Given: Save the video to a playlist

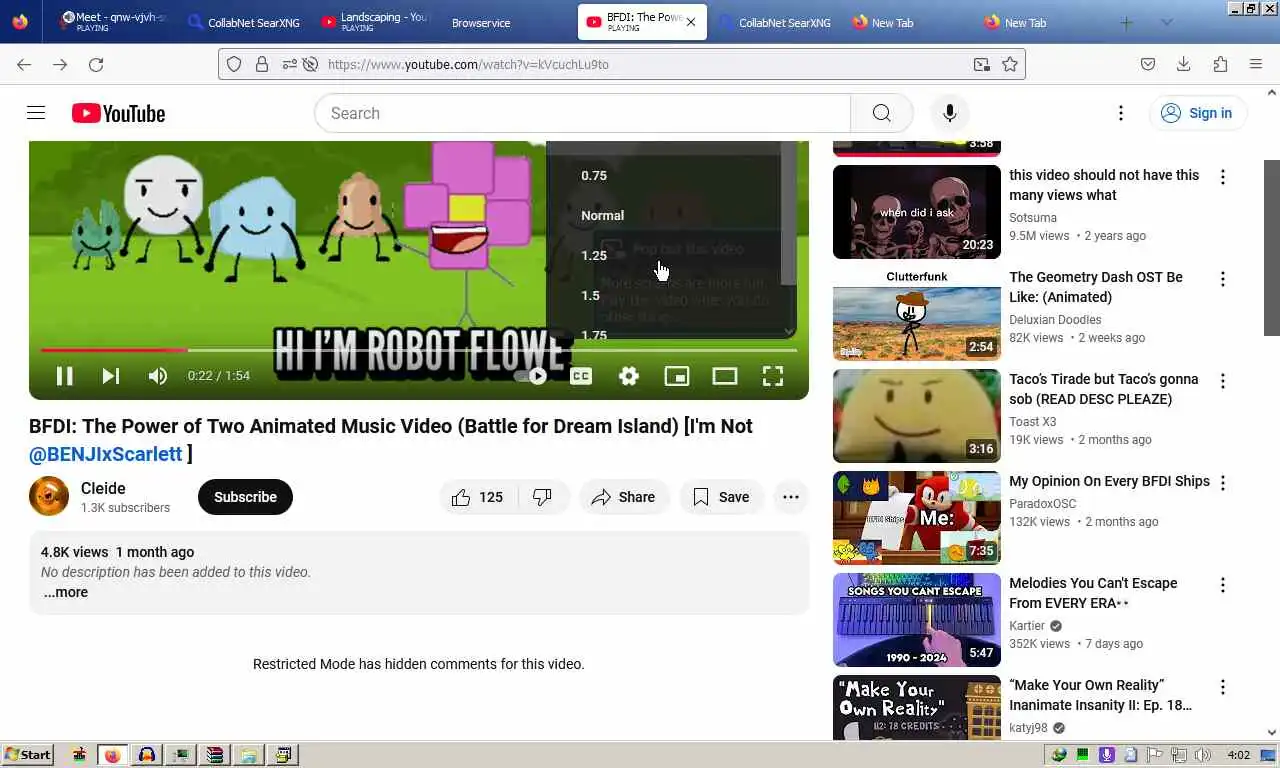Looking at the screenshot, I should point(721,497).
